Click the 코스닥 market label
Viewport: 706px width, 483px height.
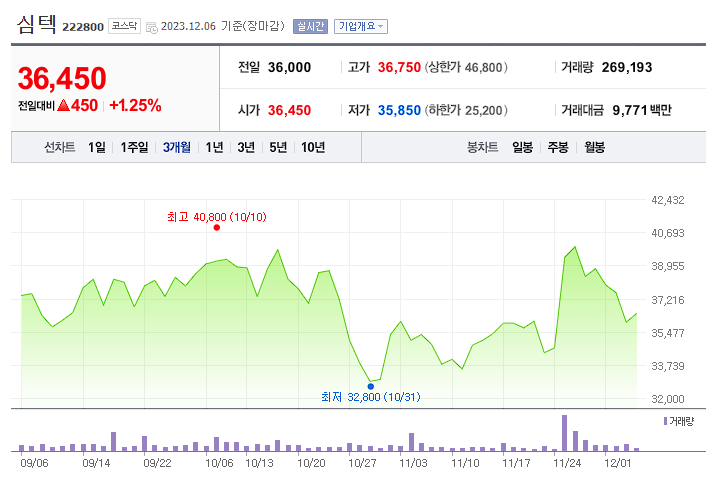[x=124, y=26]
